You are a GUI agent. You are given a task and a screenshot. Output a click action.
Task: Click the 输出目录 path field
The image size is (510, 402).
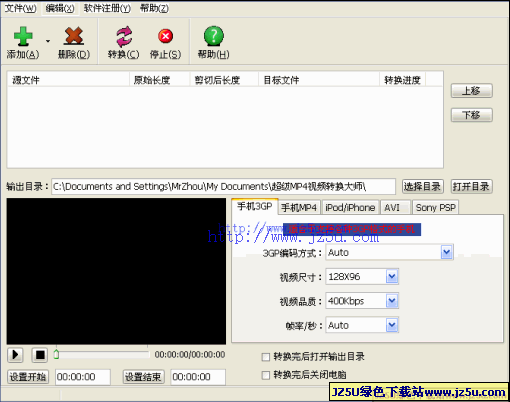tap(223, 186)
